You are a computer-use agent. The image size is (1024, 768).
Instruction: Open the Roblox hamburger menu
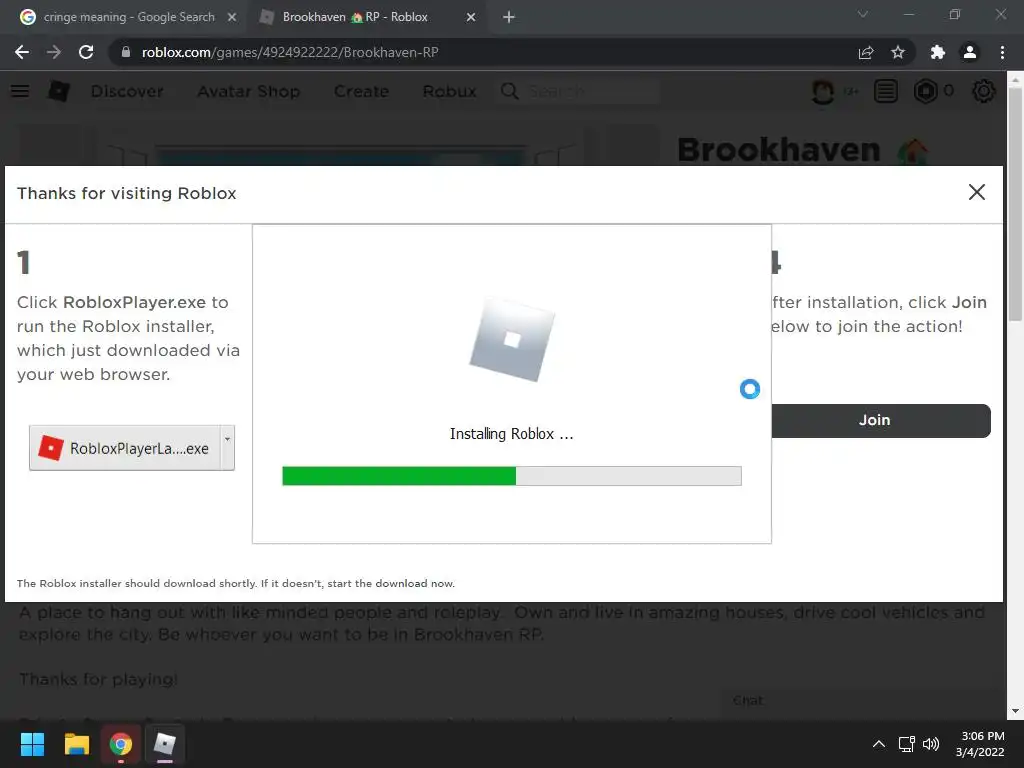tap(20, 91)
